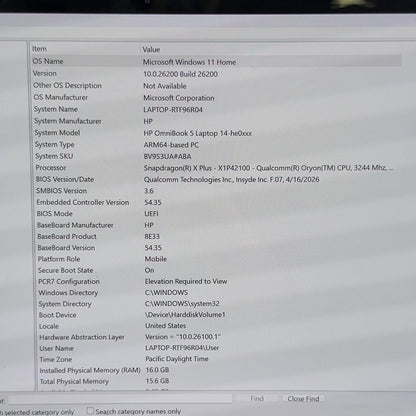Screen dimensions: 416x416
Task: Select the Processor row
Action: (216, 168)
